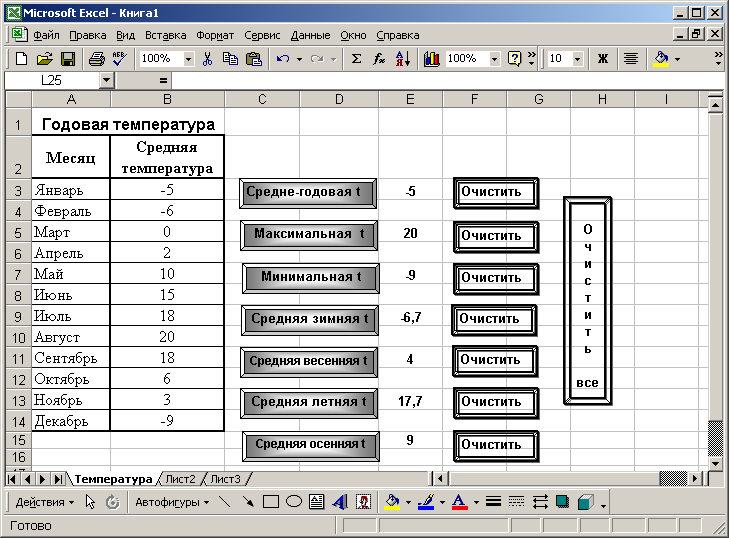Click the Средне-годовая t button

coord(308,193)
